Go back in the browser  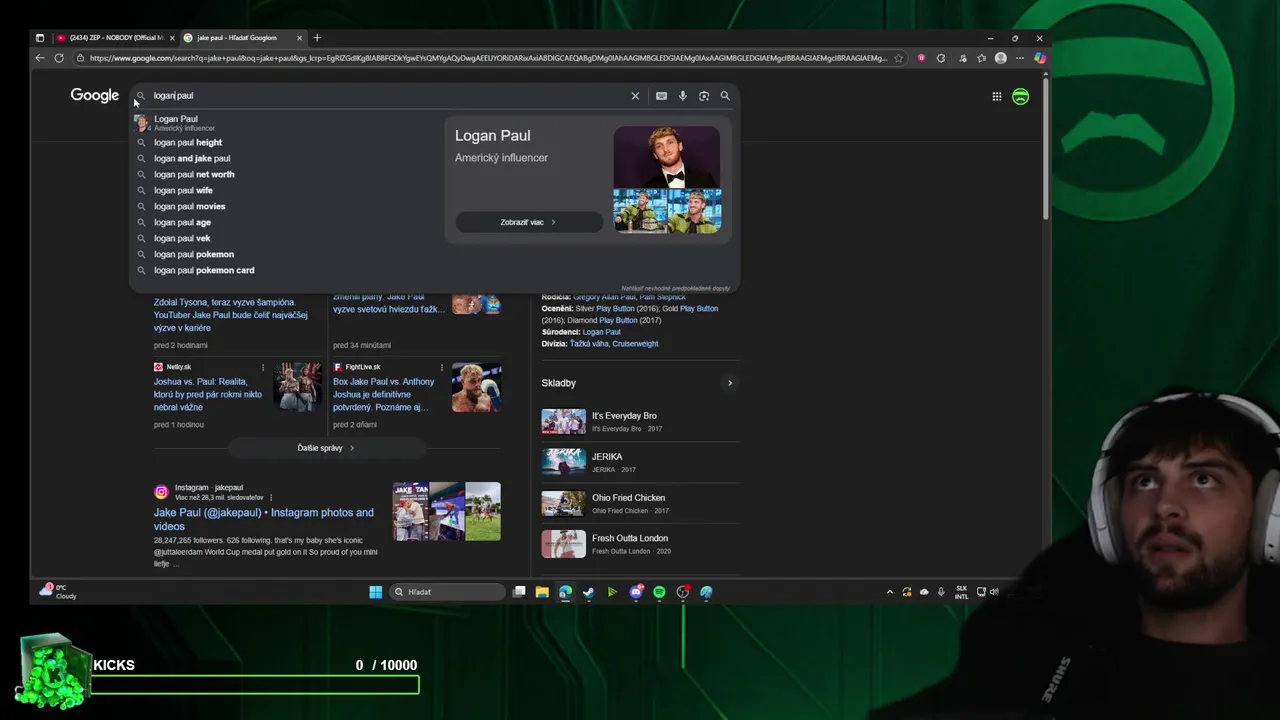tap(40, 58)
